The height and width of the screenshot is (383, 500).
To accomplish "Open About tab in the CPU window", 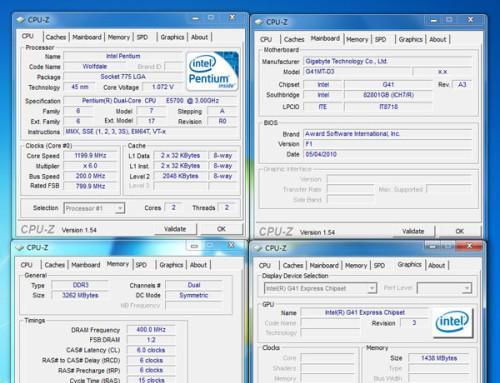I will tap(199, 37).
